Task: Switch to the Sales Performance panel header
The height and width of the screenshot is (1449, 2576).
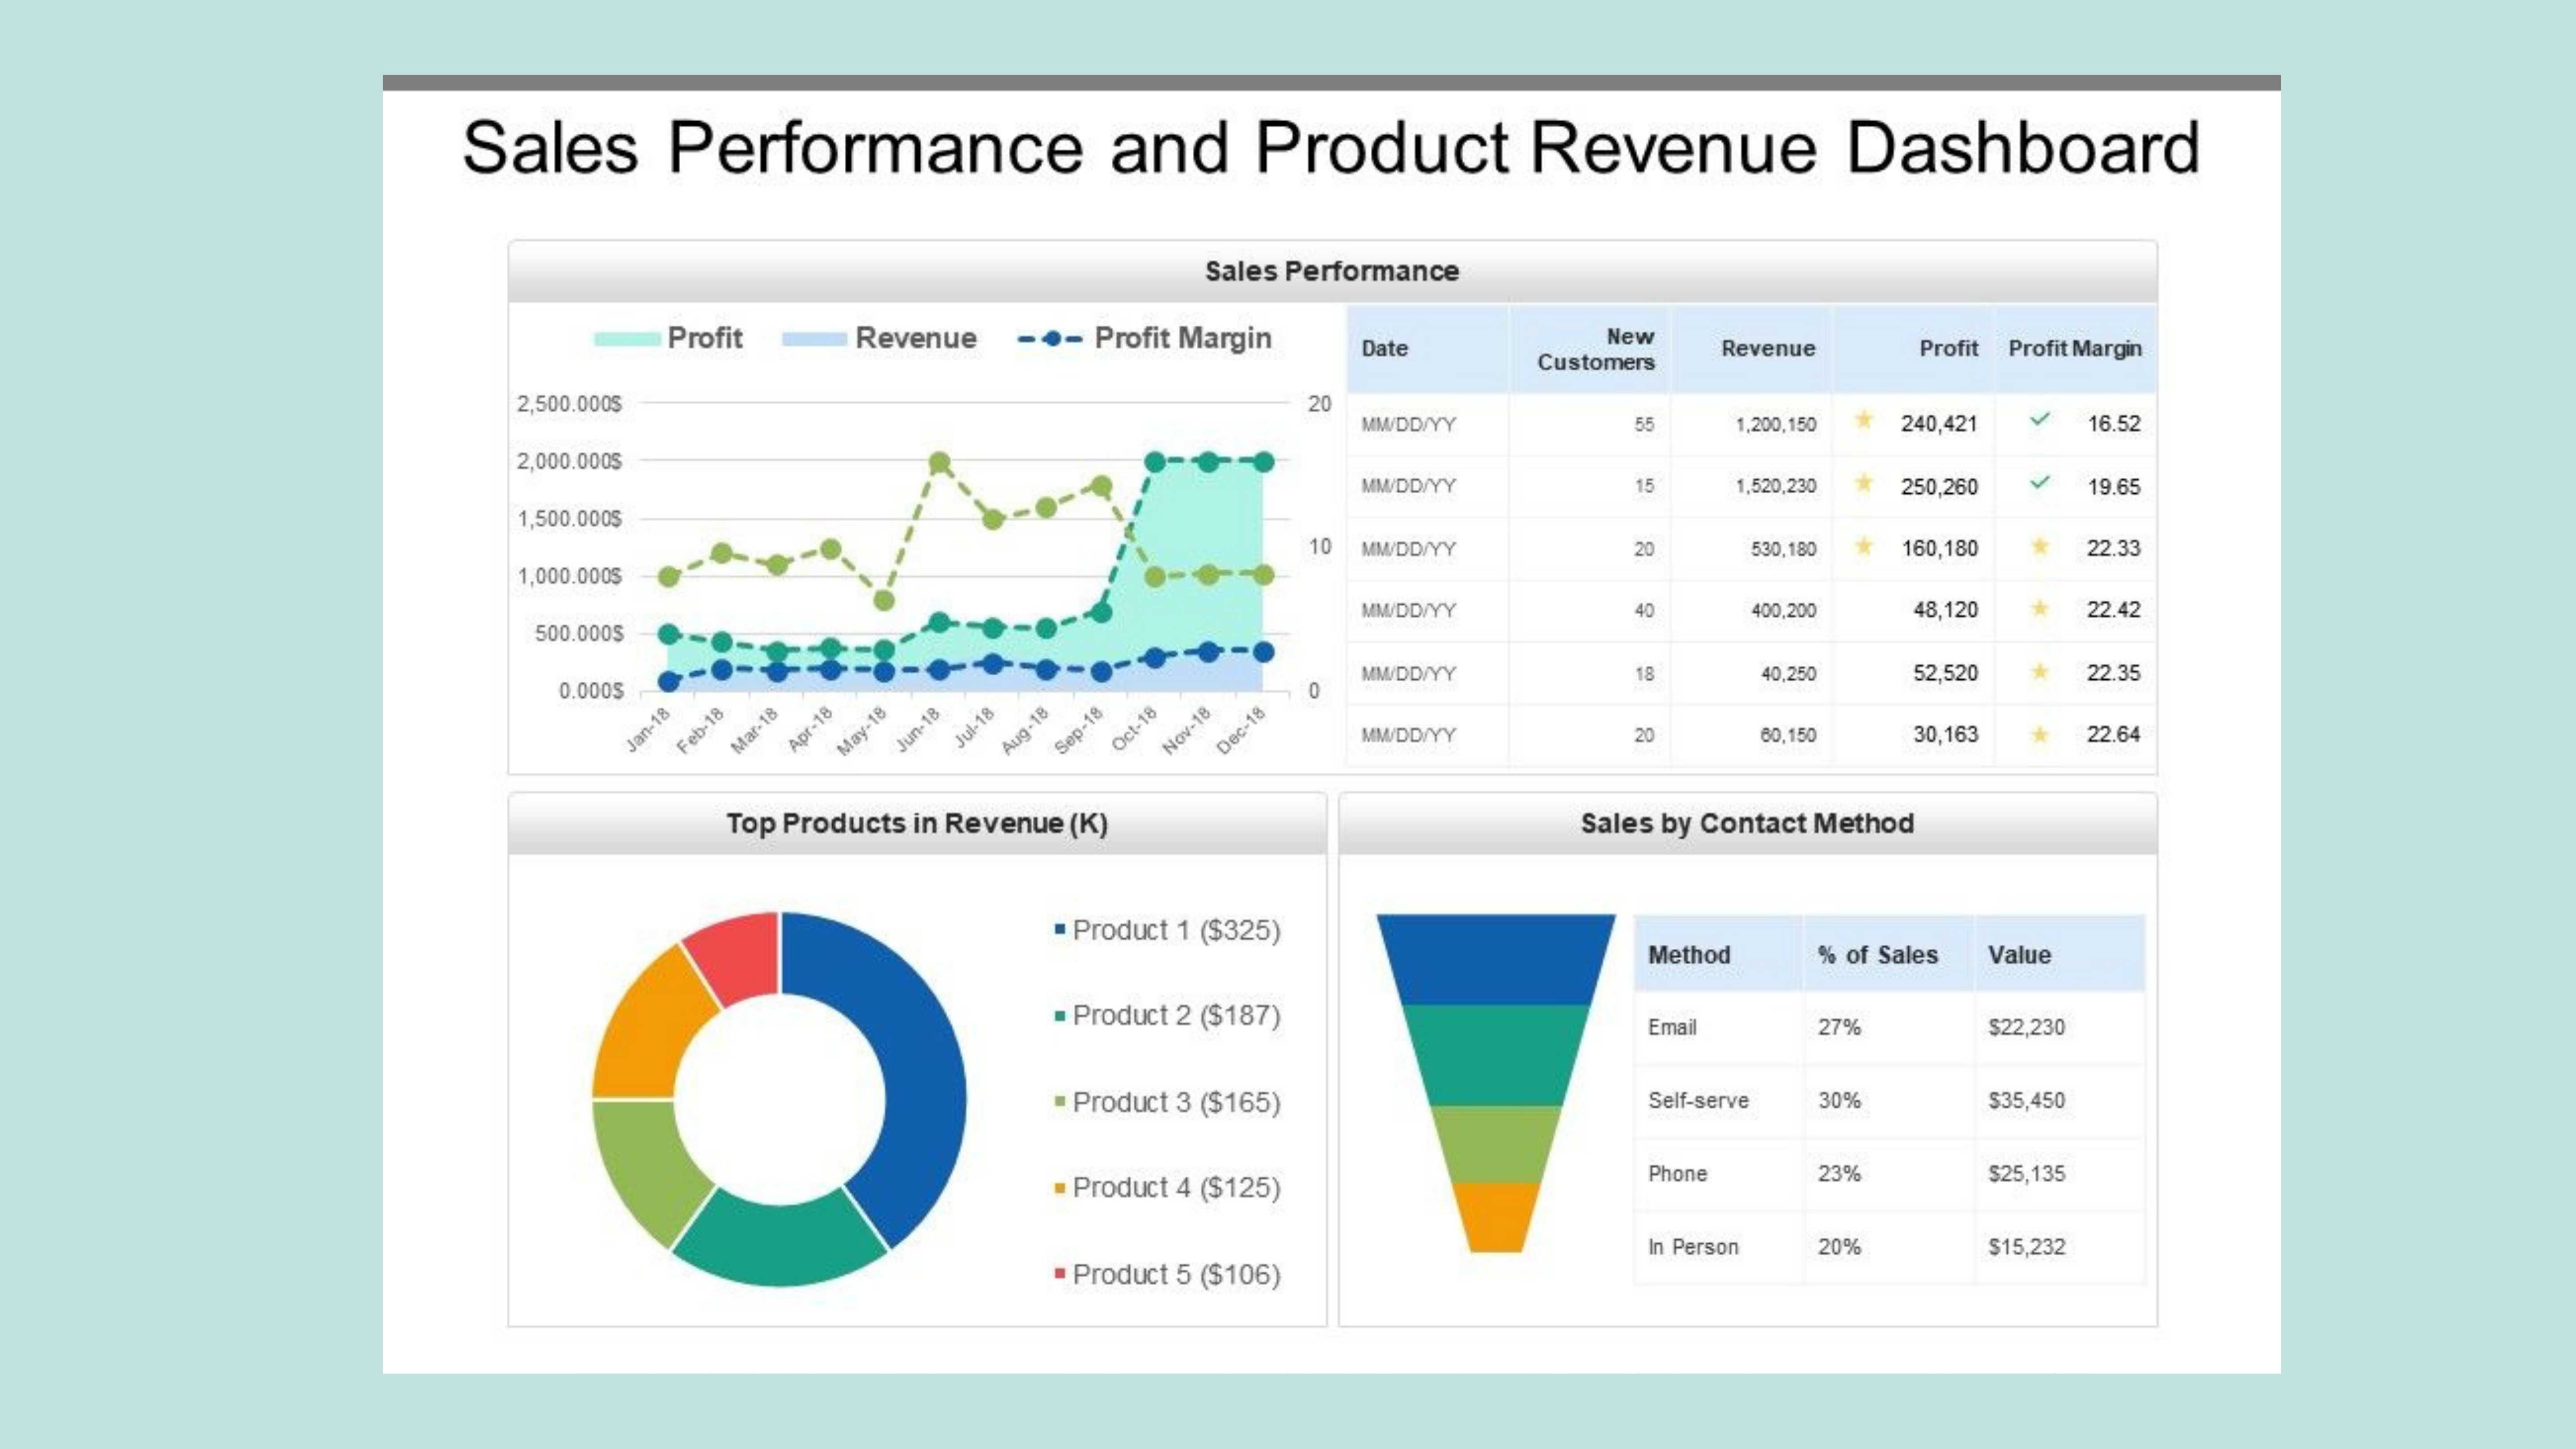Action: 1331,270
